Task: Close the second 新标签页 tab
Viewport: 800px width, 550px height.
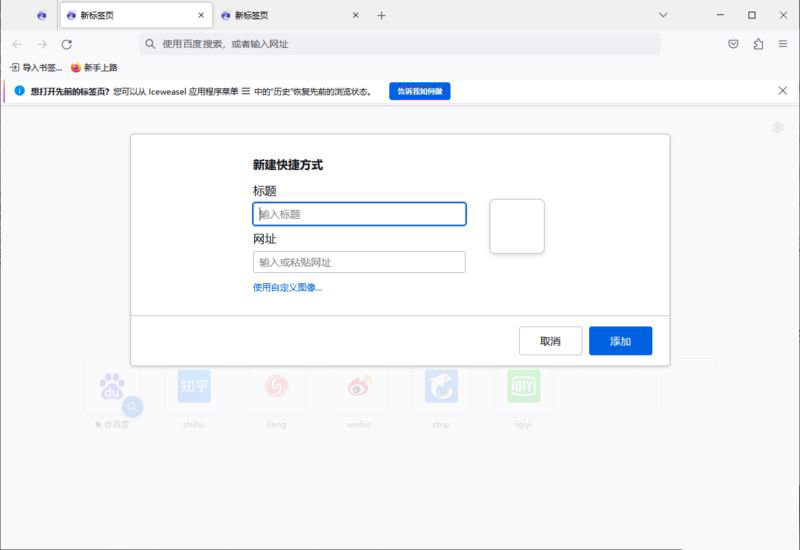Action: click(x=356, y=15)
